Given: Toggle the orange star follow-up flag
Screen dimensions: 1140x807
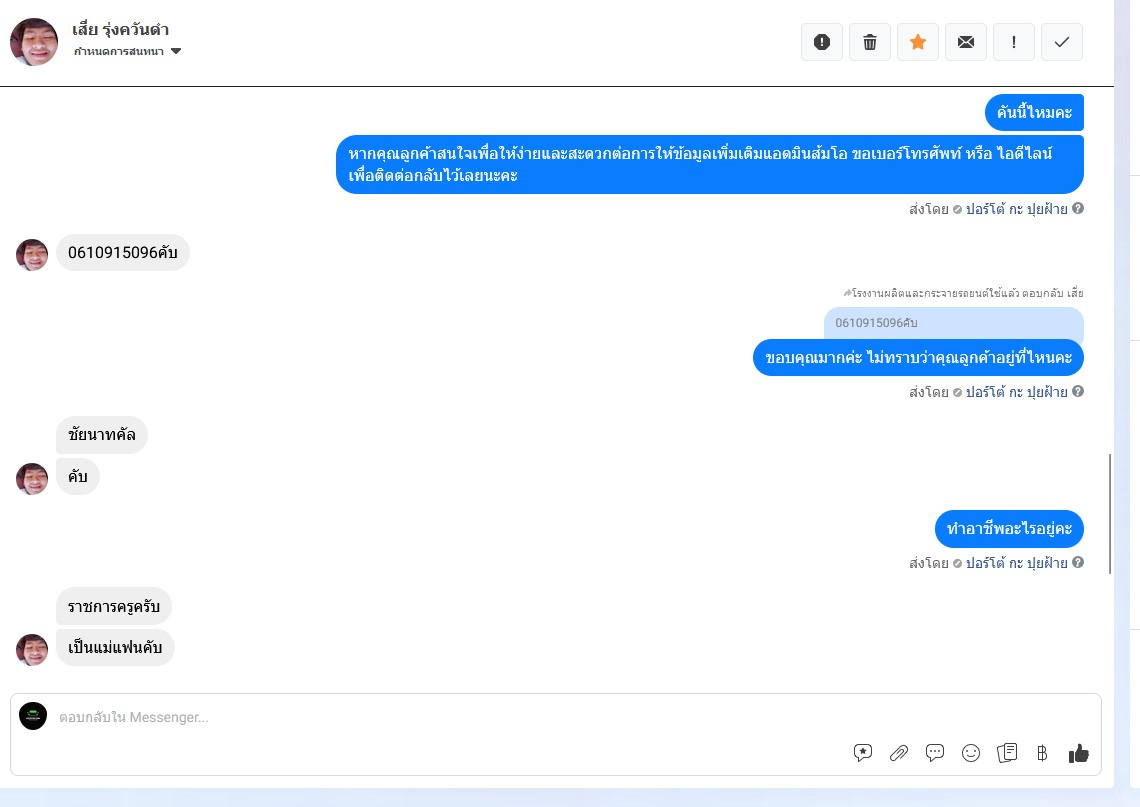Looking at the screenshot, I should click(x=918, y=42).
